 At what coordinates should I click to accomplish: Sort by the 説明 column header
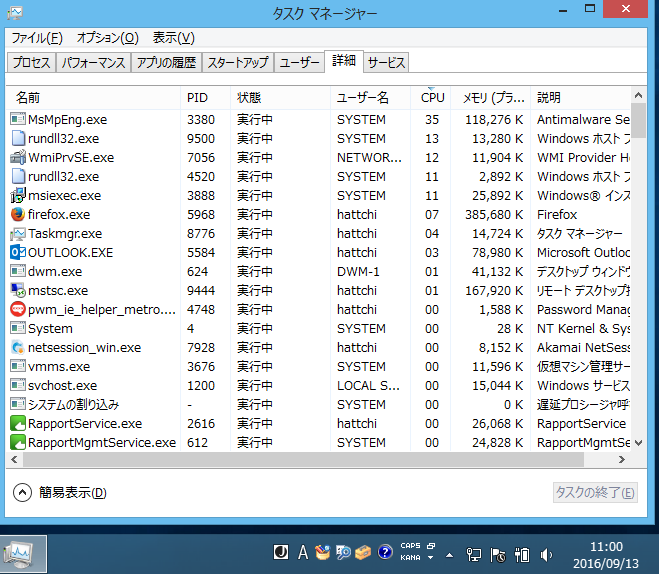tap(581, 97)
